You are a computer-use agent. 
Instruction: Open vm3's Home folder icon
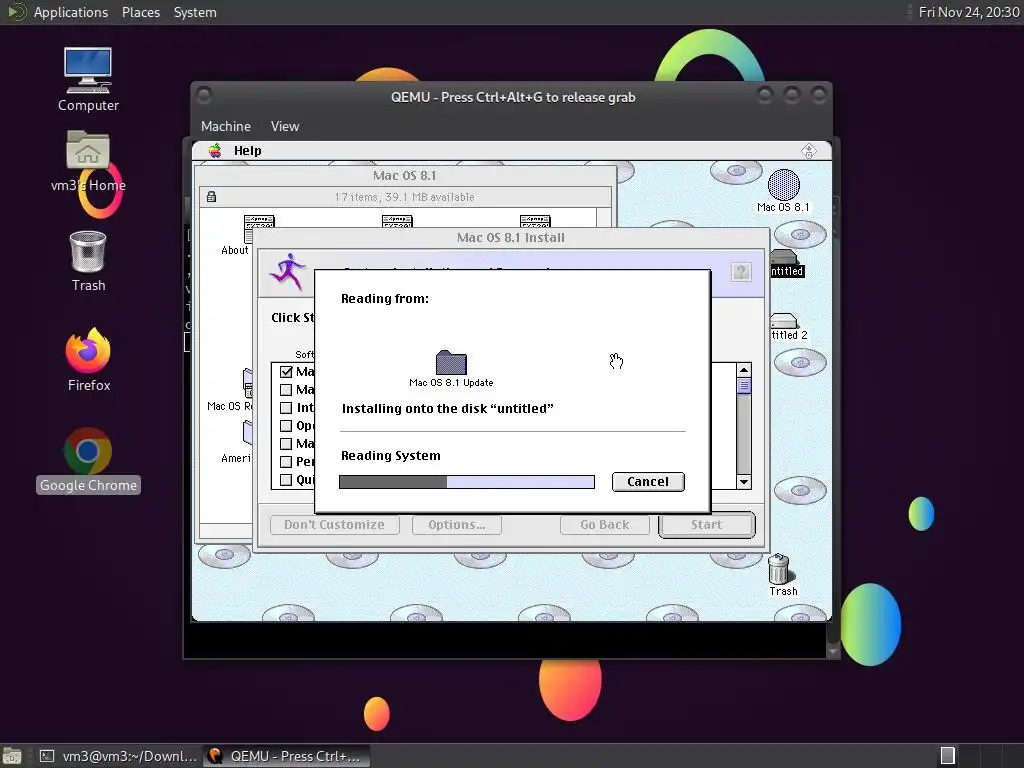(88, 161)
